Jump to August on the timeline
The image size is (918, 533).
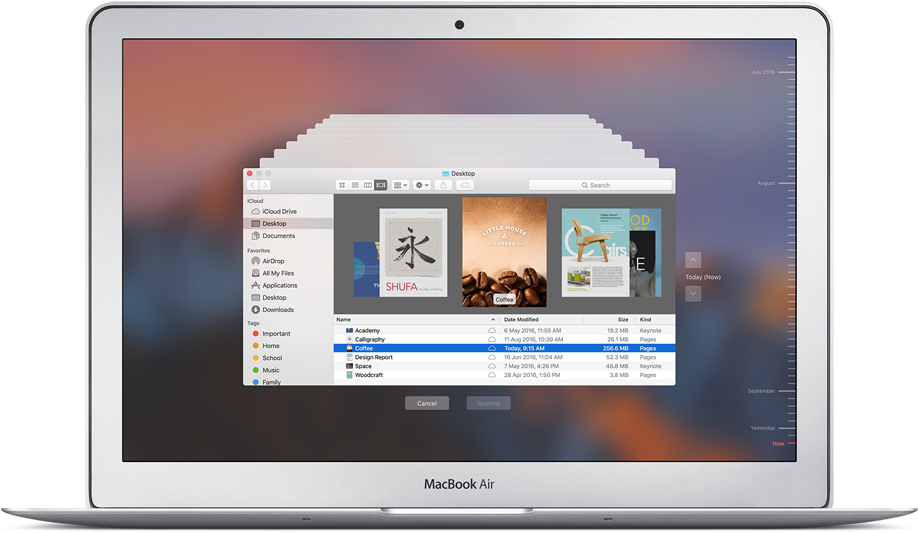tap(766, 183)
